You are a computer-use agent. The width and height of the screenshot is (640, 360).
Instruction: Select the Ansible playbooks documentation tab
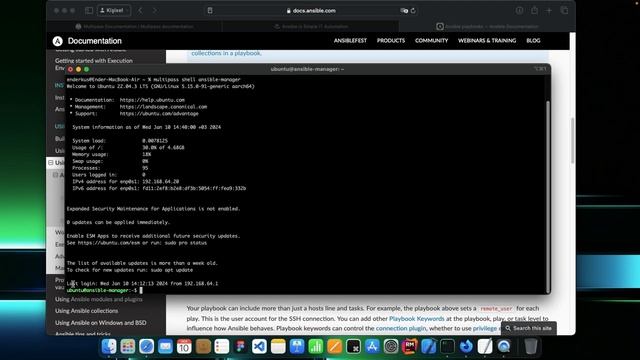pyautogui.click(x=487, y=27)
